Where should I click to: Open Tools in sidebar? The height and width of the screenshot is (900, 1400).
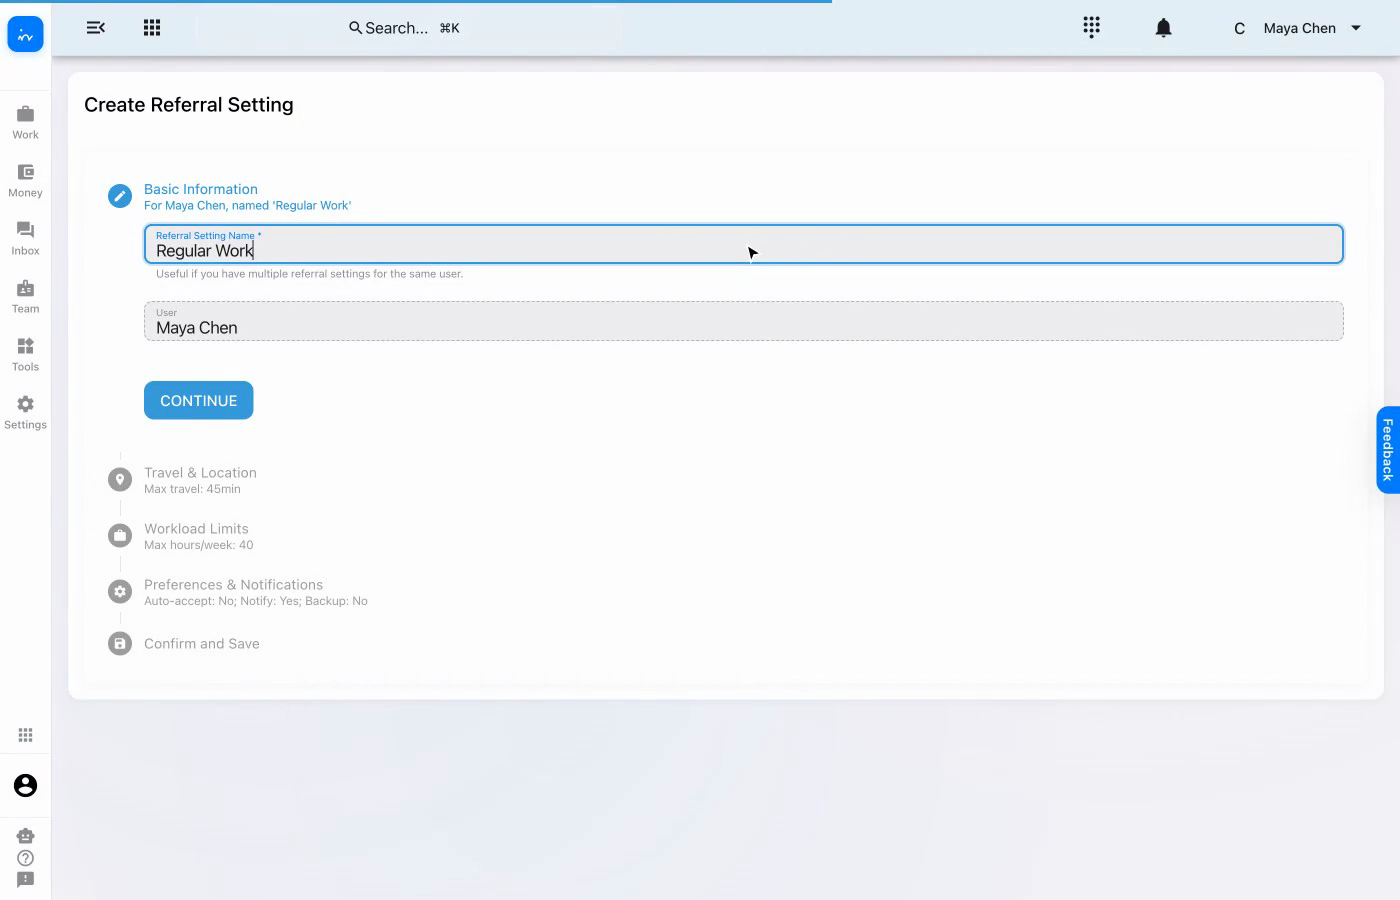coord(25,354)
